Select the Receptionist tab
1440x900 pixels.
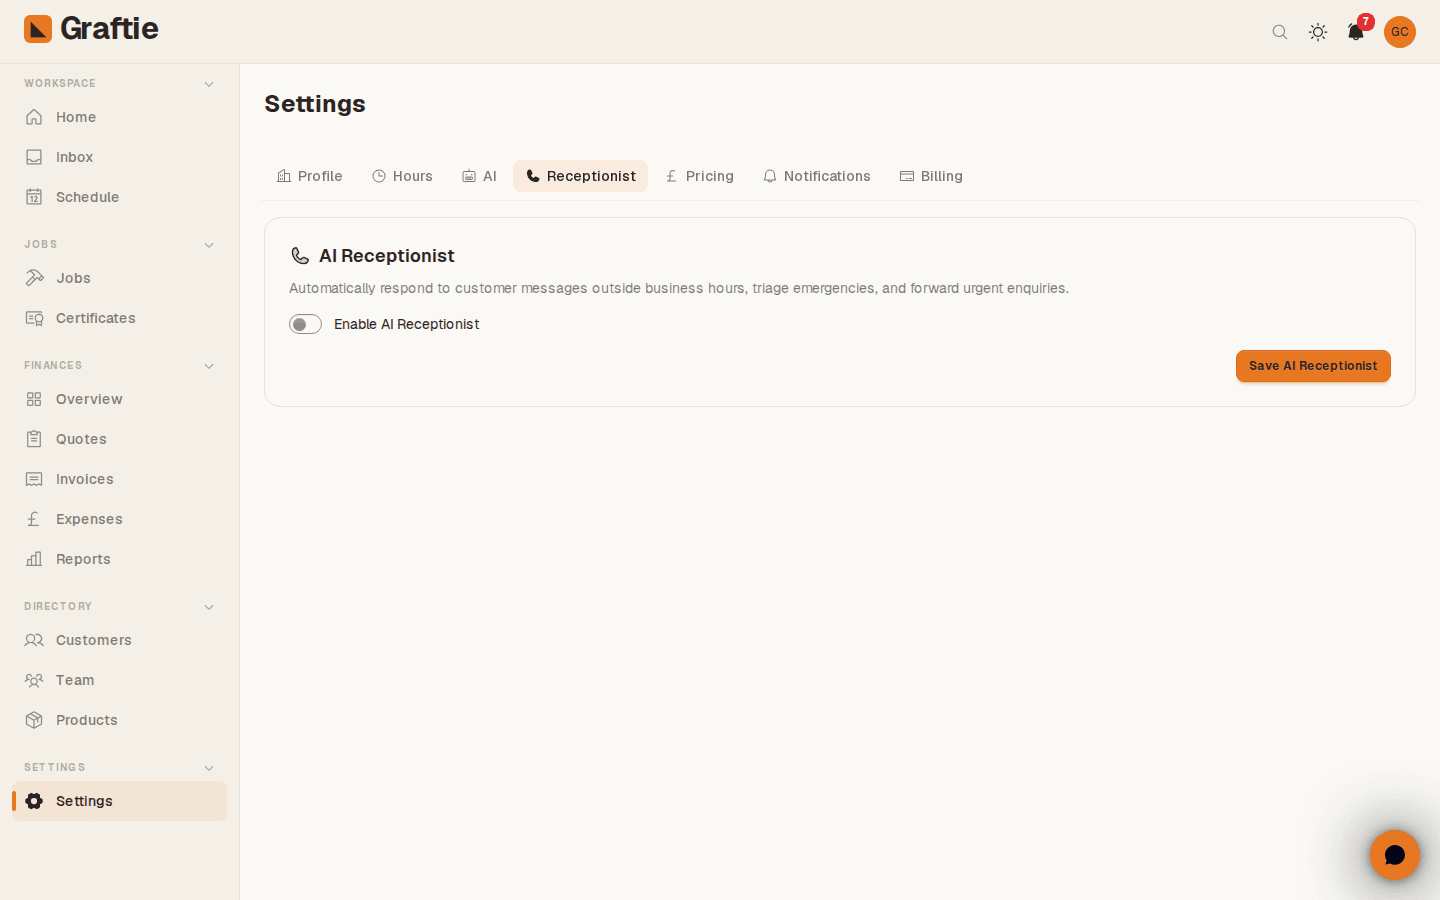click(581, 176)
